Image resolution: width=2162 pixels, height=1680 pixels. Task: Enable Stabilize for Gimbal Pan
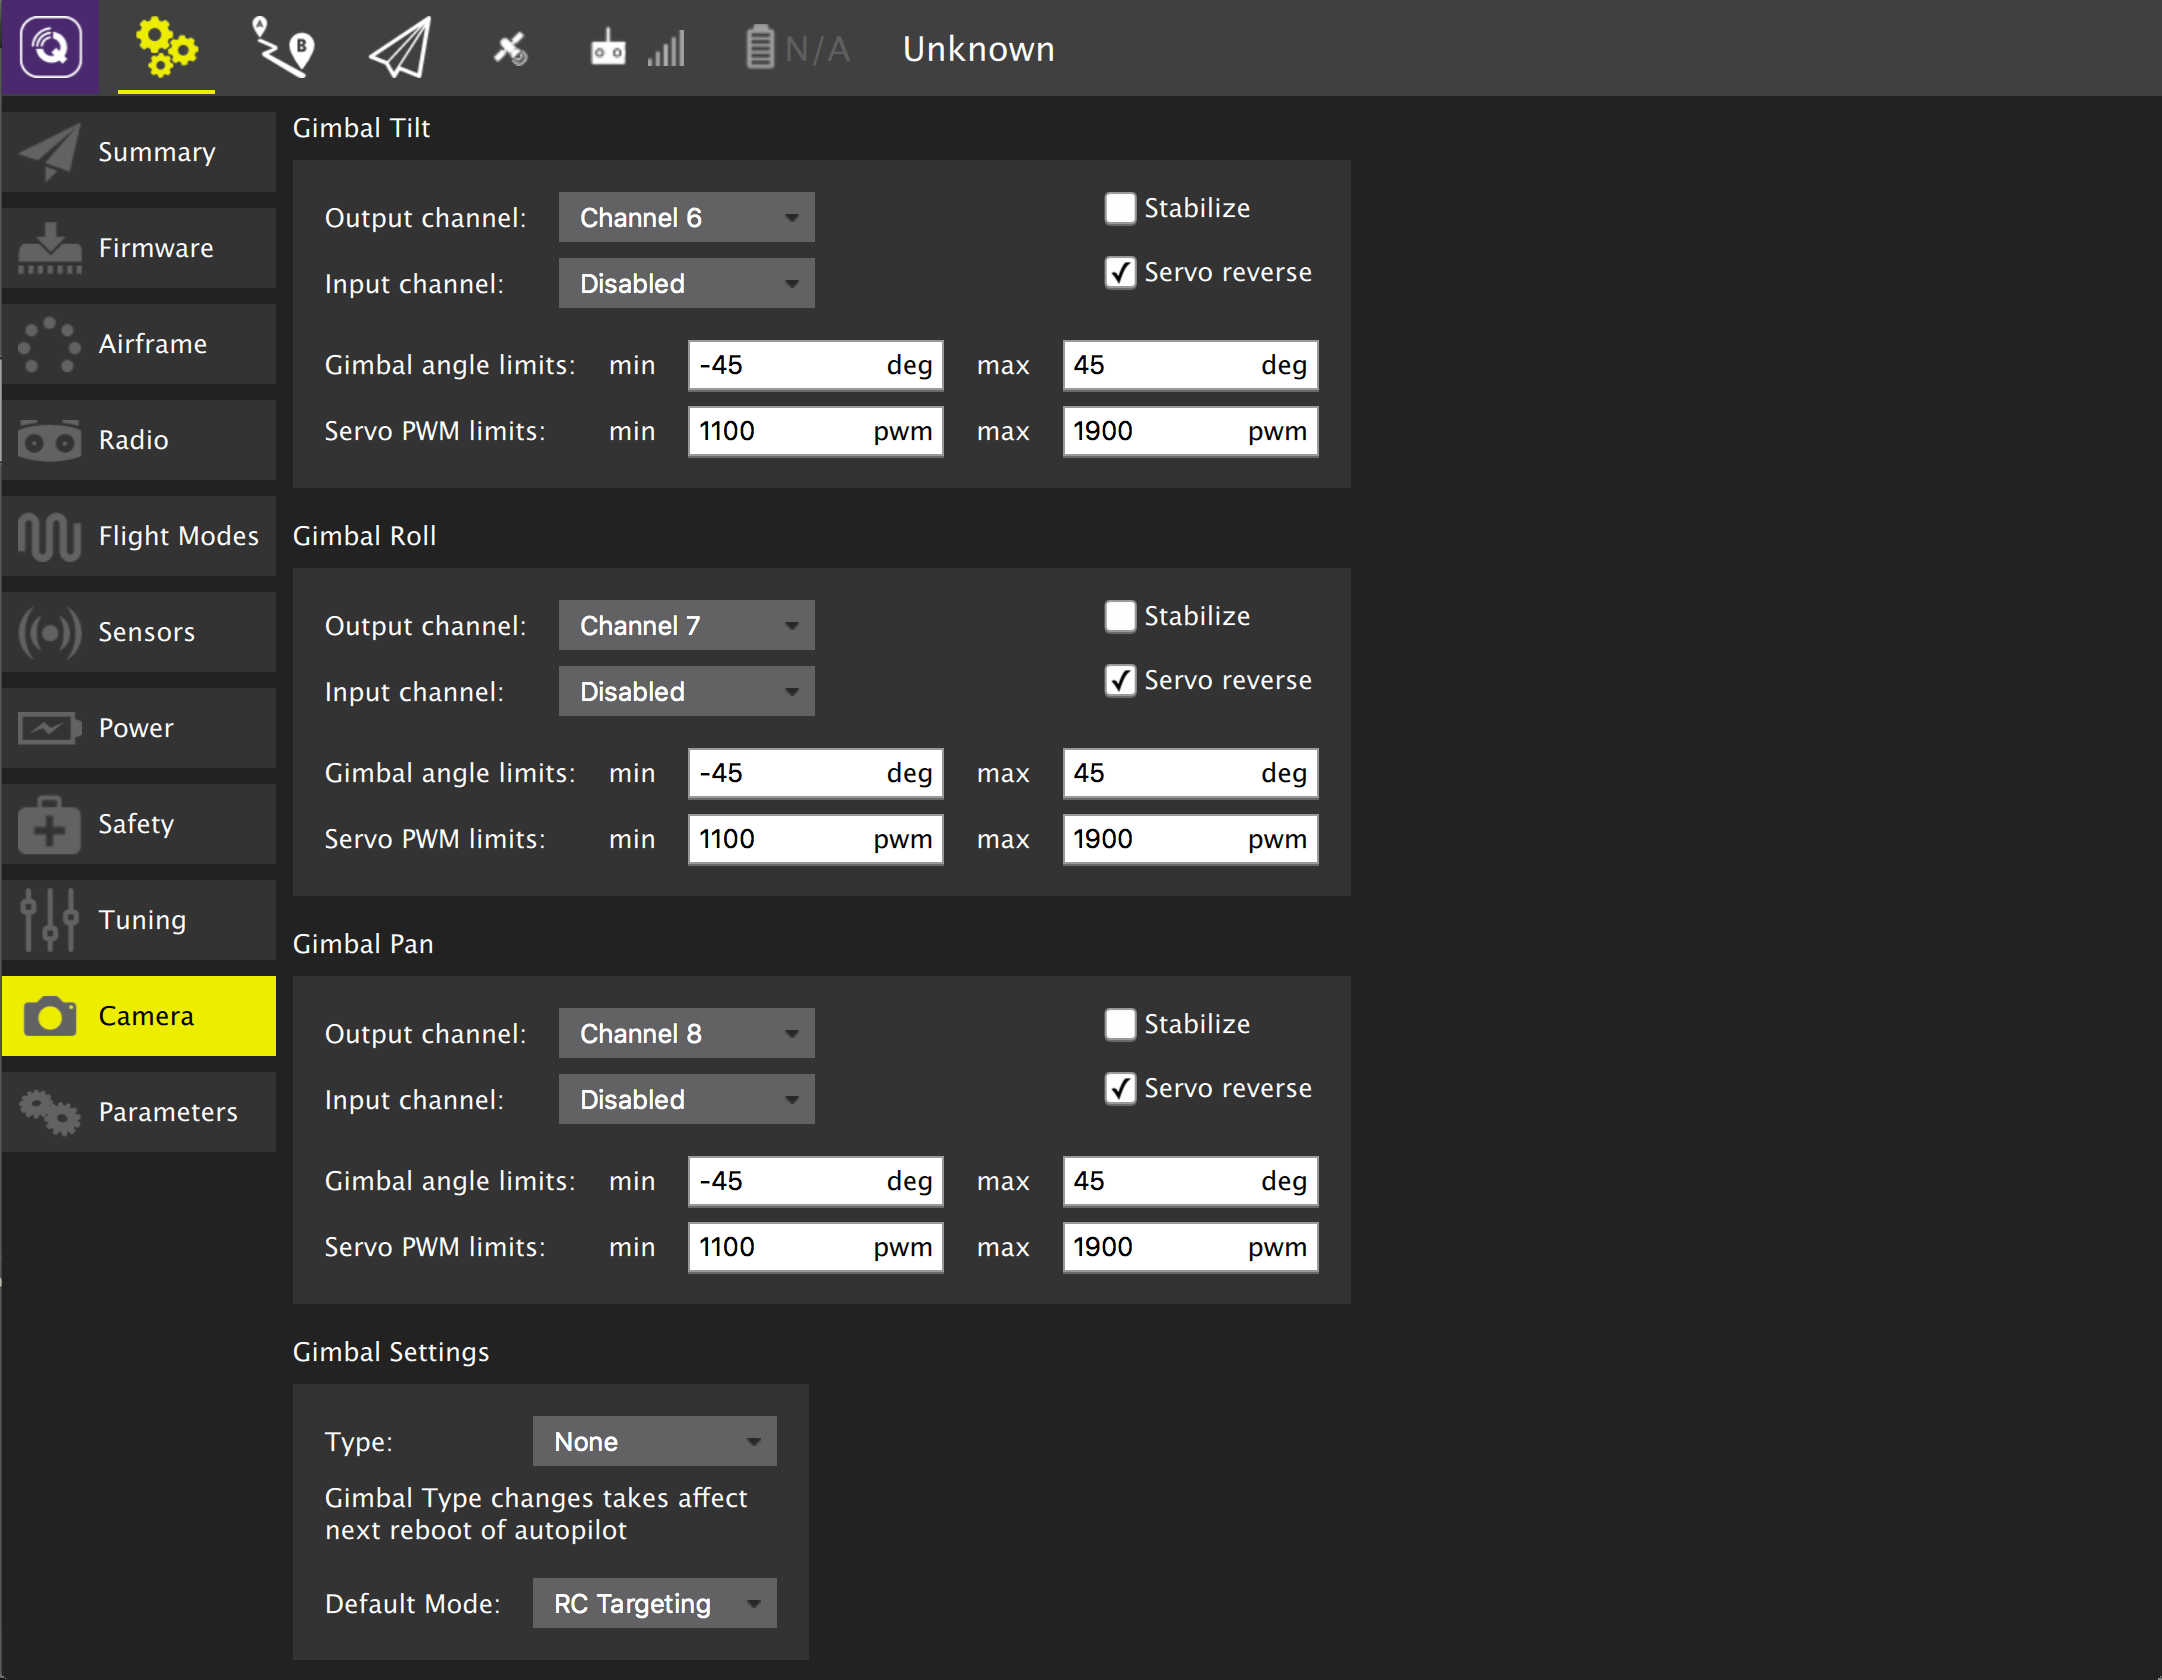(1120, 1024)
